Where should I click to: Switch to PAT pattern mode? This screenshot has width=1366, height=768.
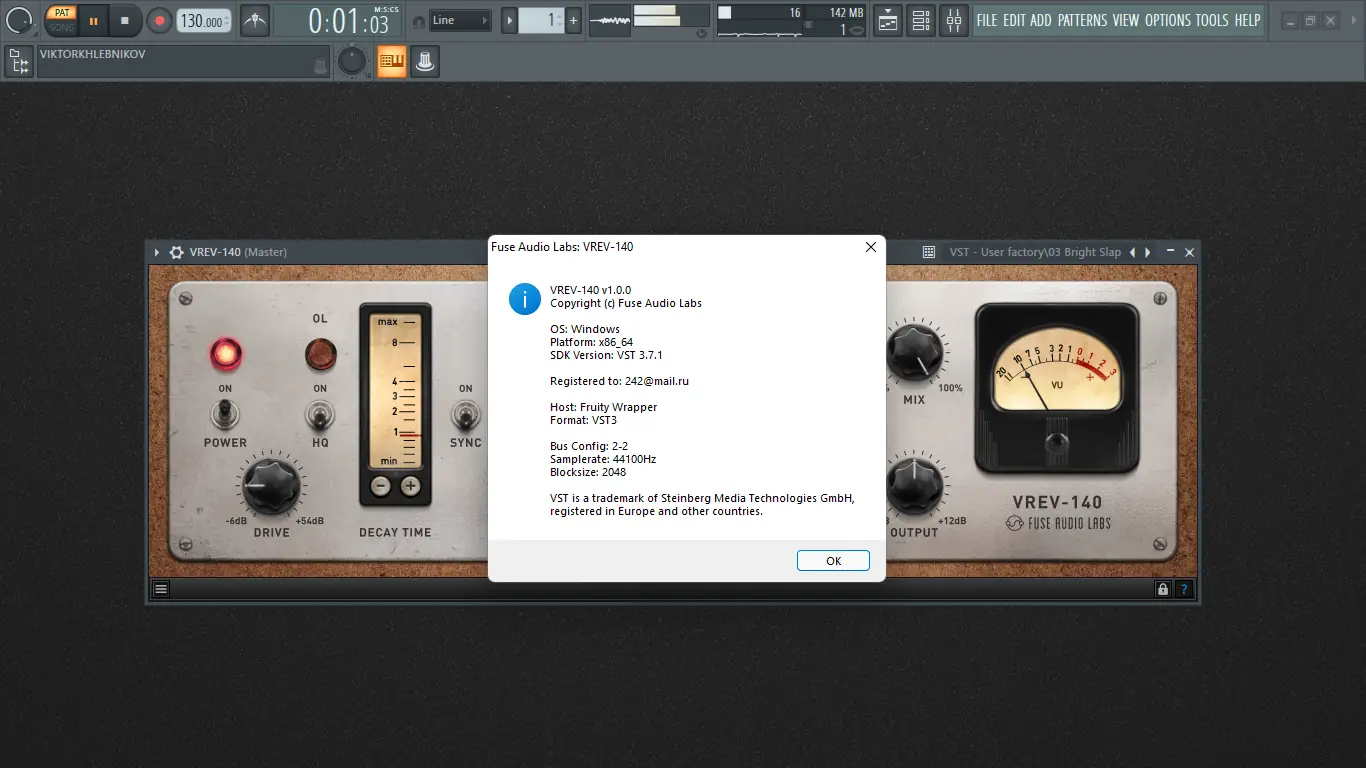point(62,13)
